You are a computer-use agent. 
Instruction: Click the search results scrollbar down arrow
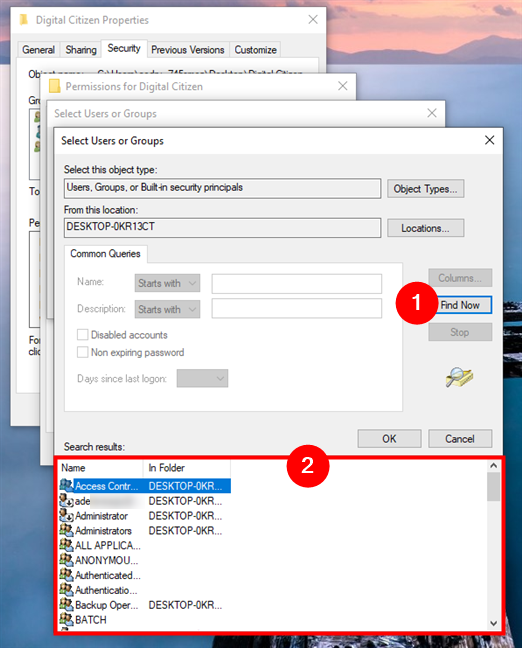[x=493, y=623]
